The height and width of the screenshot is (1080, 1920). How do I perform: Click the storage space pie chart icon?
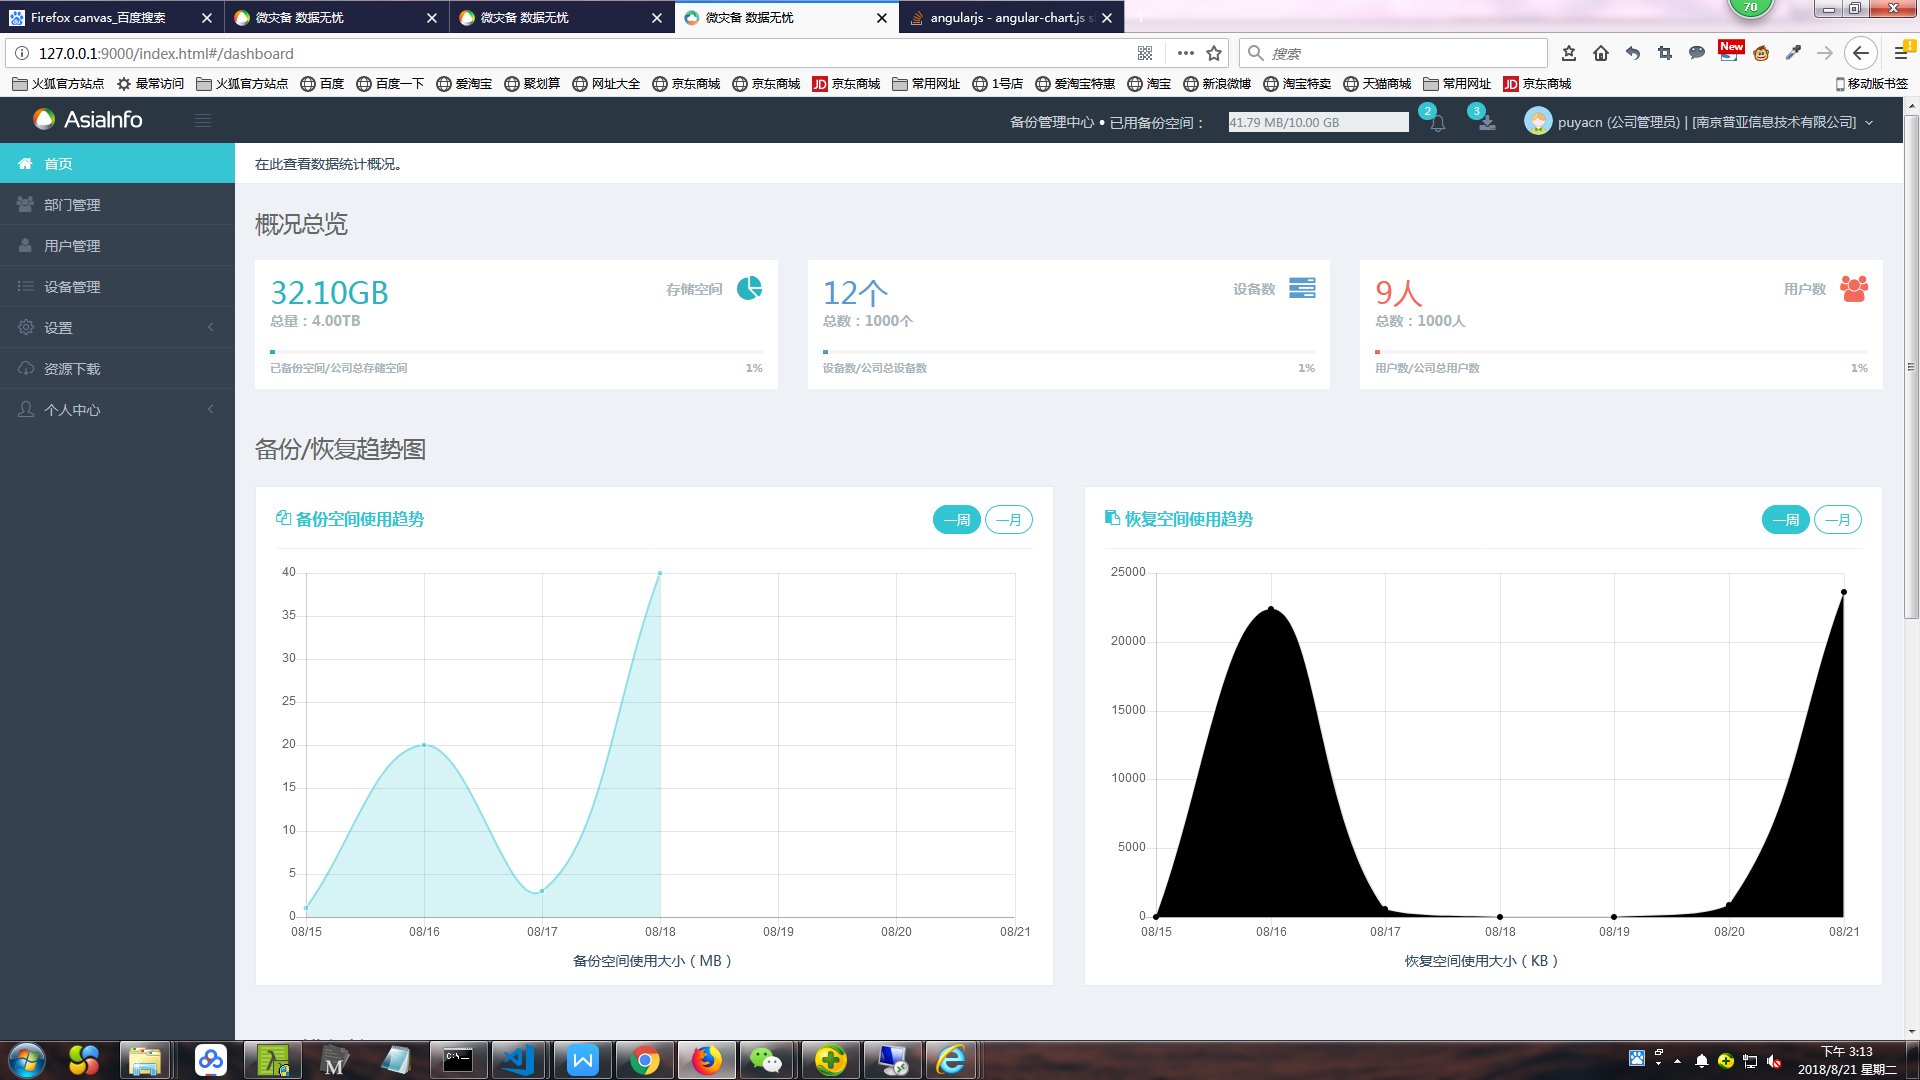click(x=749, y=288)
